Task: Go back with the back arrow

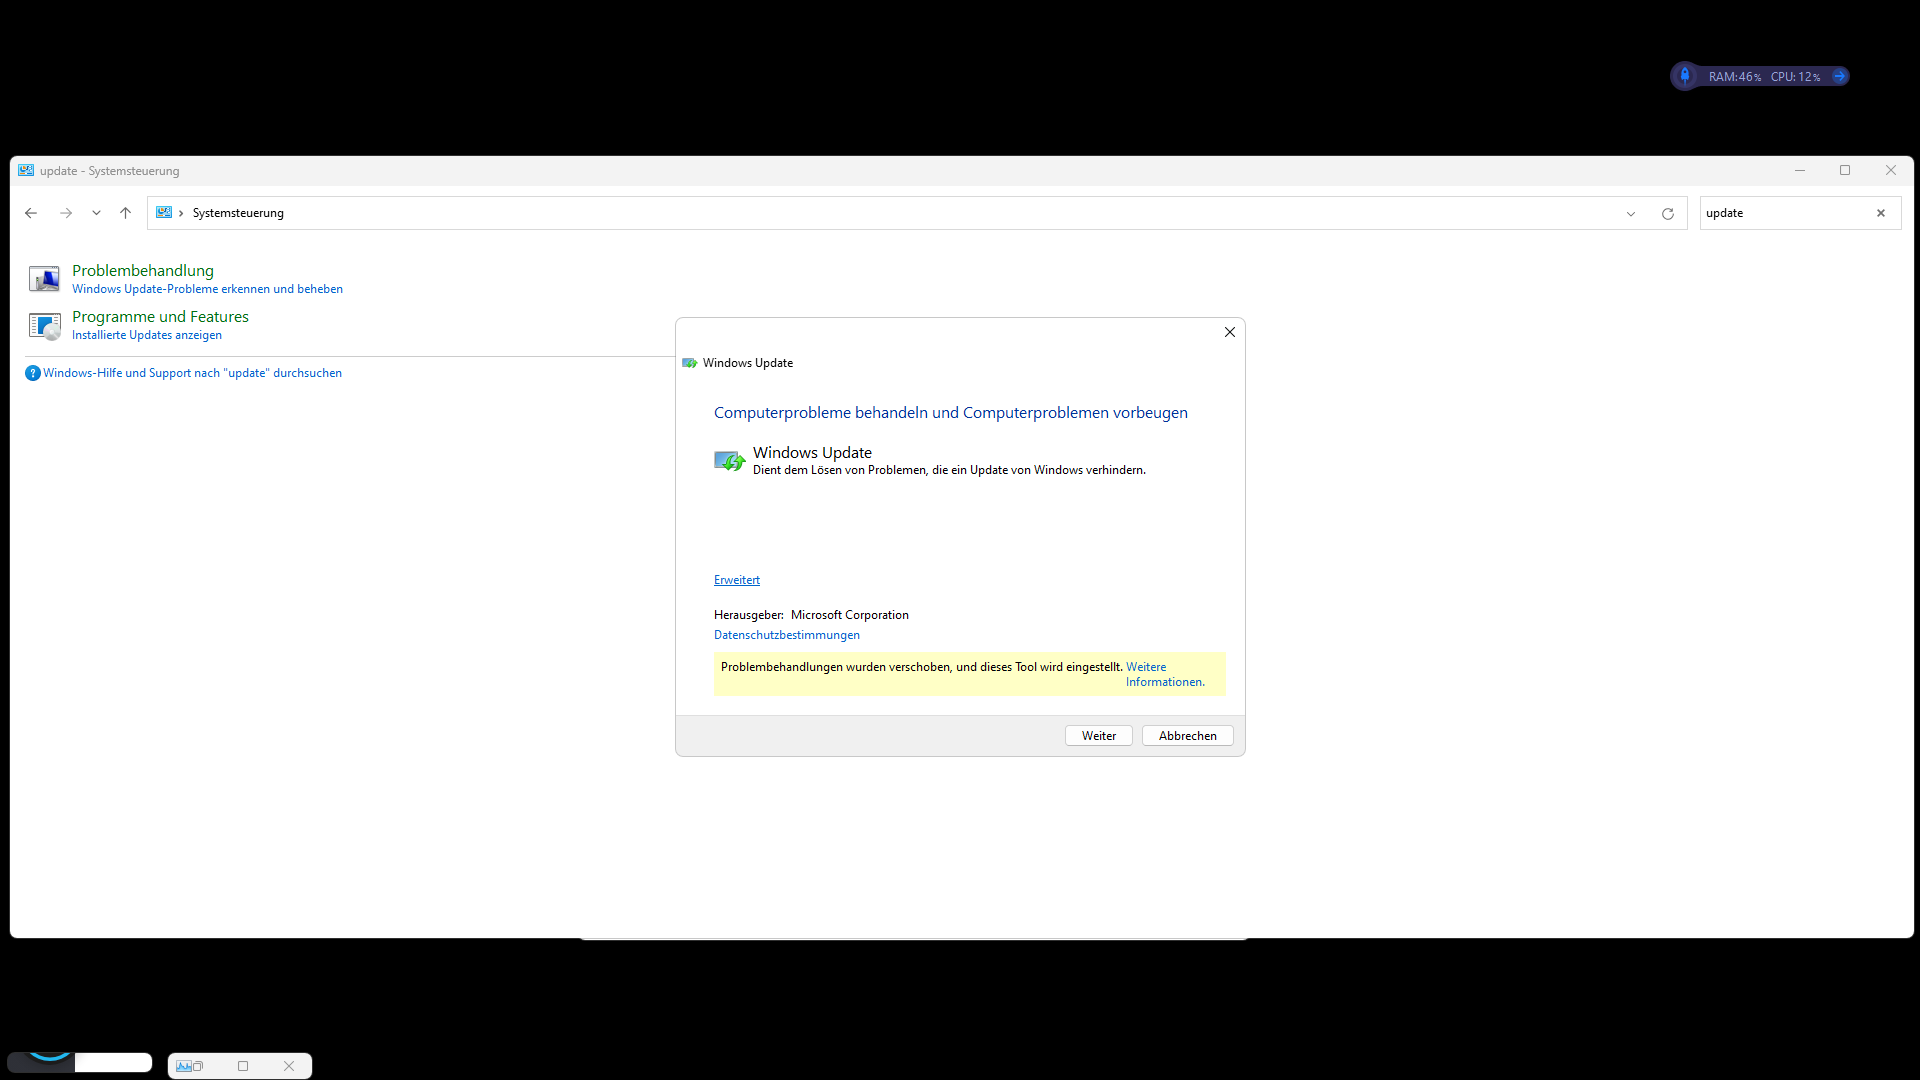Action: point(31,213)
